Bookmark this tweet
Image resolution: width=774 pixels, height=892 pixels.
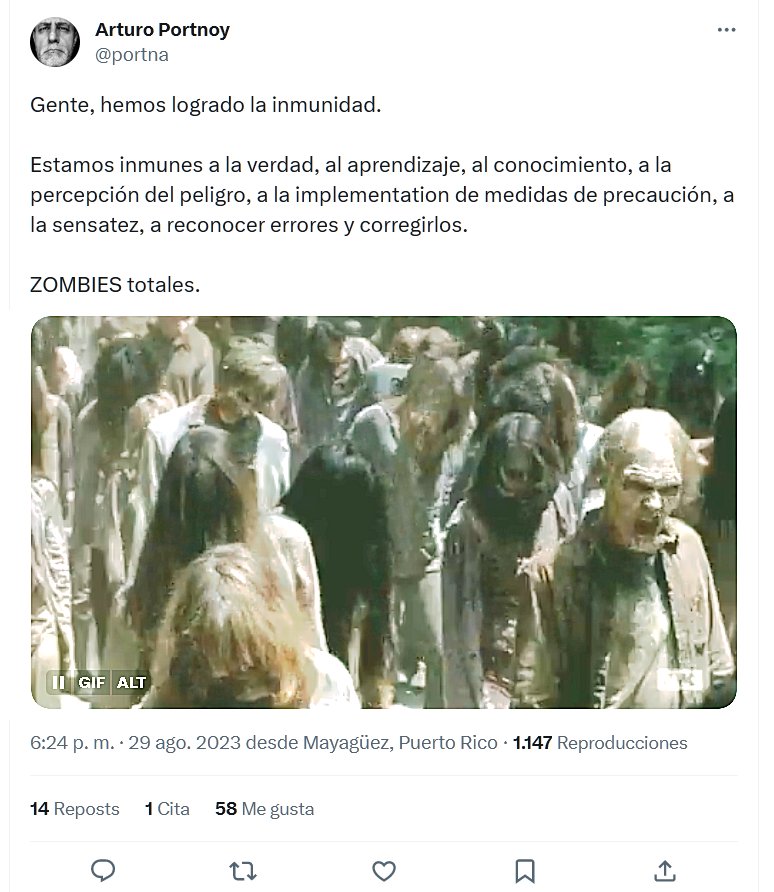pos(524,871)
